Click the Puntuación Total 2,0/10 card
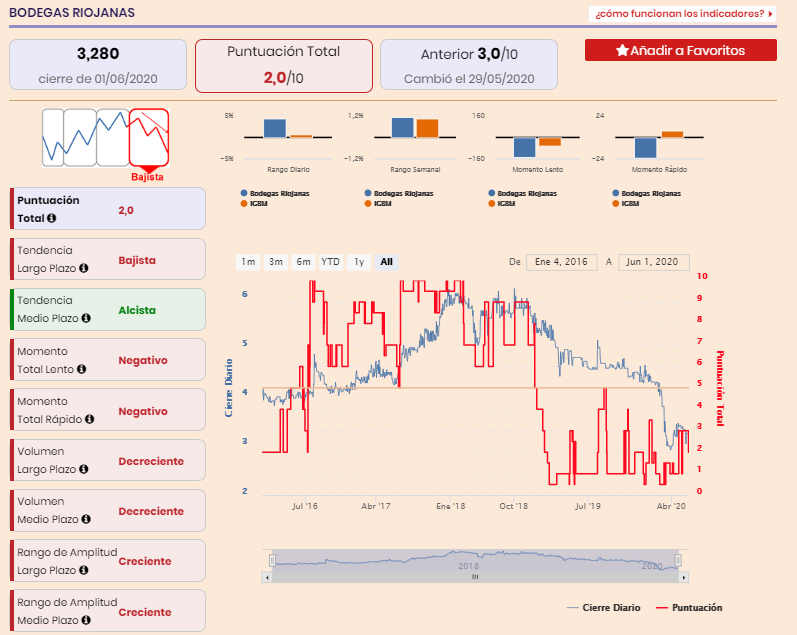797x635 pixels. point(284,66)
